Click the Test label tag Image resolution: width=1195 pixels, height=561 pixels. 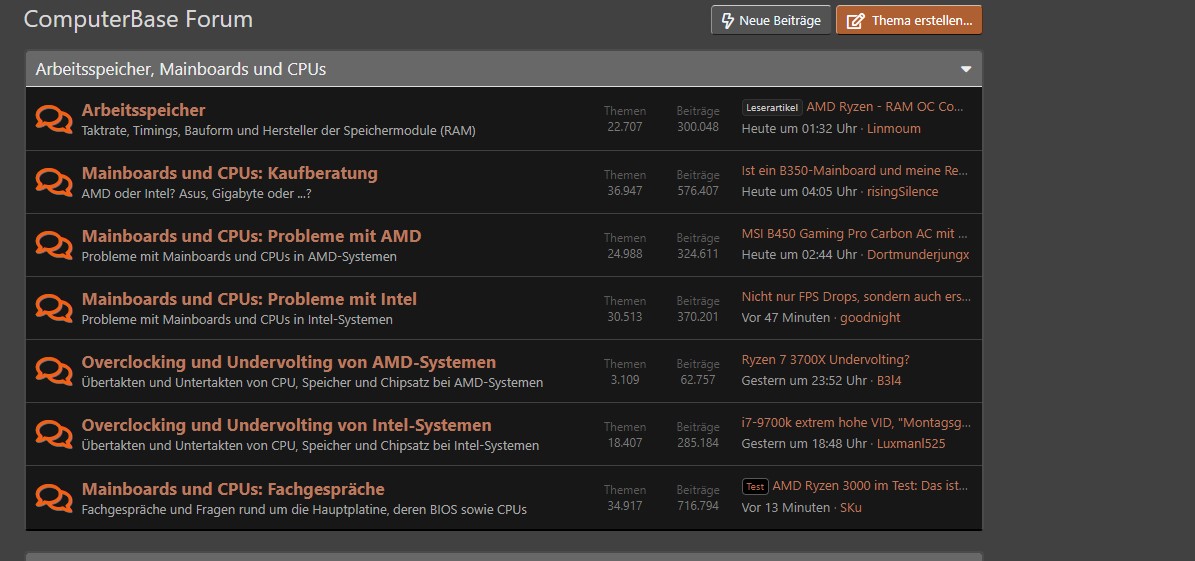point(755,487)
